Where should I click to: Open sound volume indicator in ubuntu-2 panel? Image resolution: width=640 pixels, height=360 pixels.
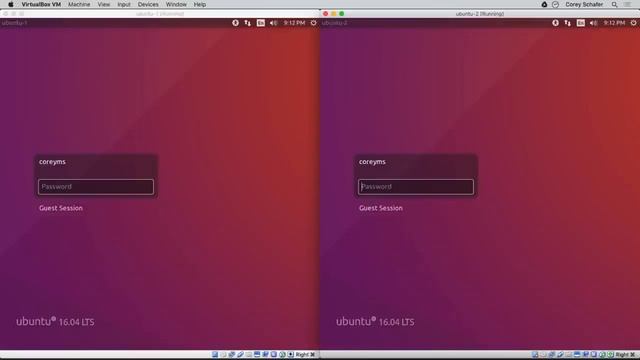[593, 23]
